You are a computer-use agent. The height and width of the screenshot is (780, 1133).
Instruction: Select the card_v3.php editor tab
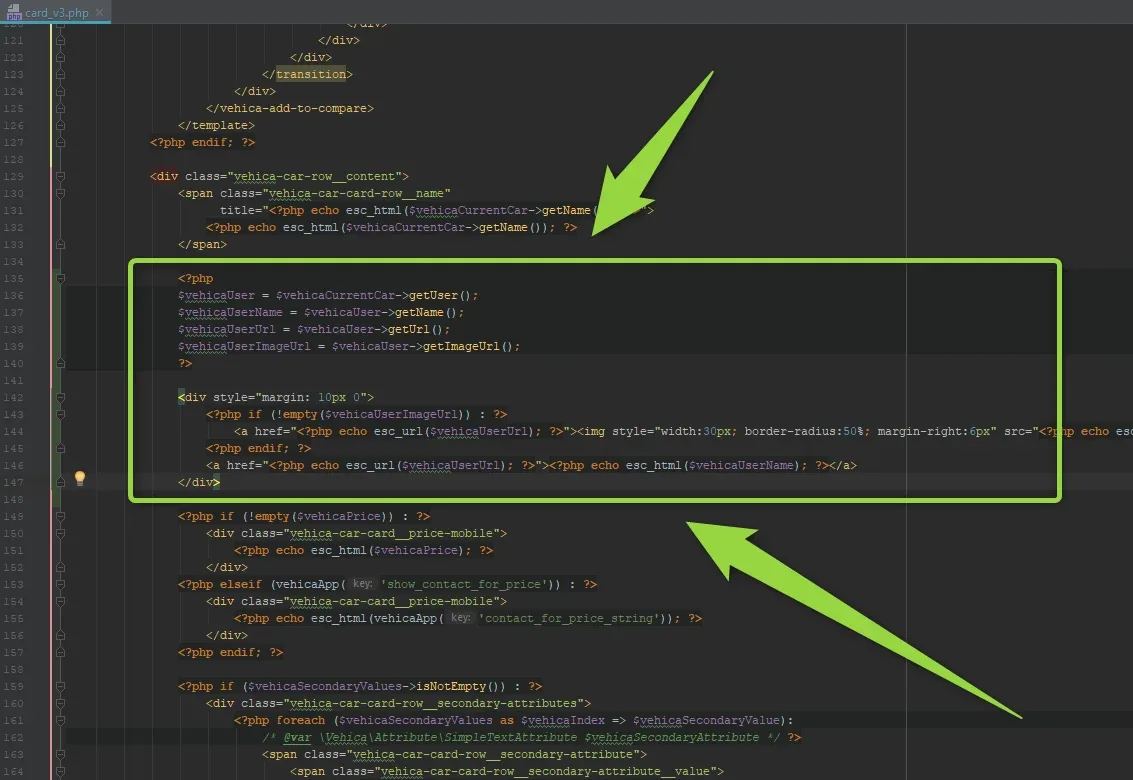[x=55, y=12]
